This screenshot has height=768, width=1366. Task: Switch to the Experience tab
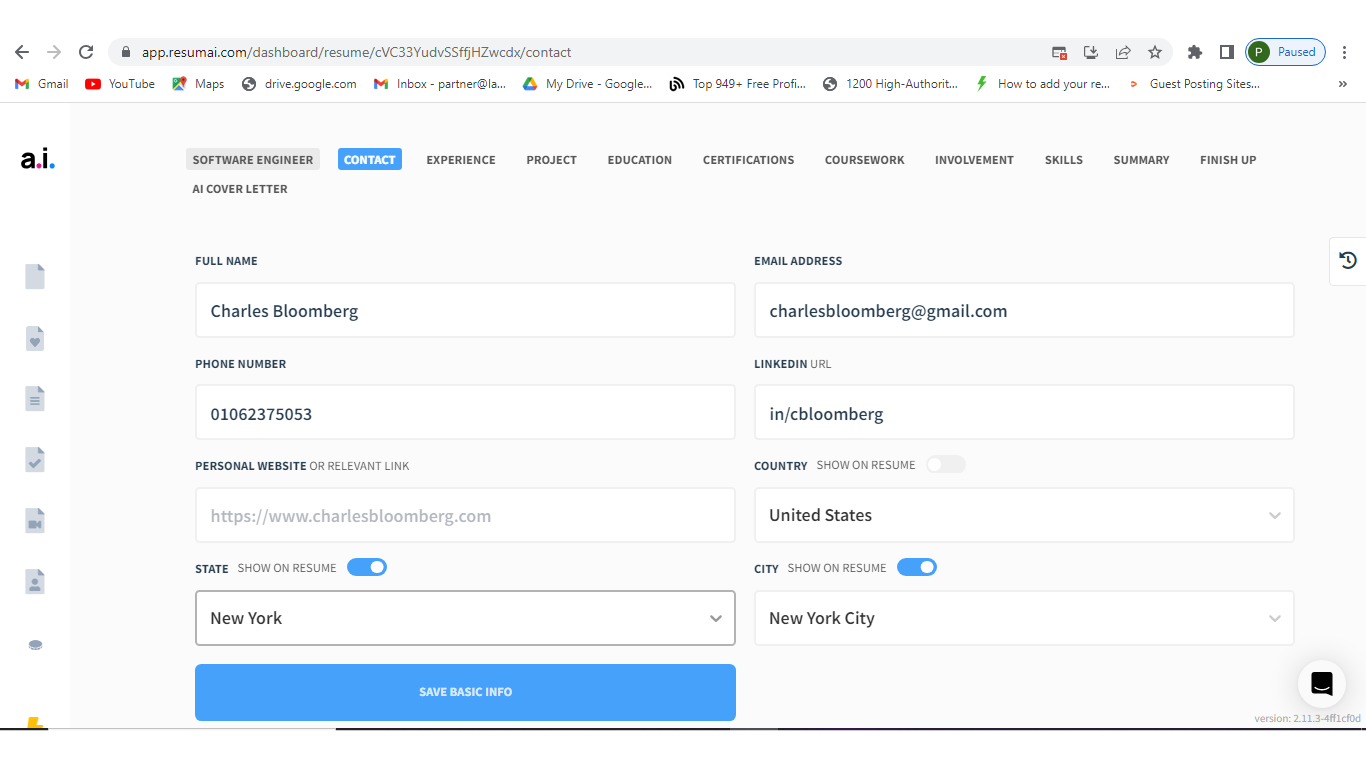click(461, 160)
